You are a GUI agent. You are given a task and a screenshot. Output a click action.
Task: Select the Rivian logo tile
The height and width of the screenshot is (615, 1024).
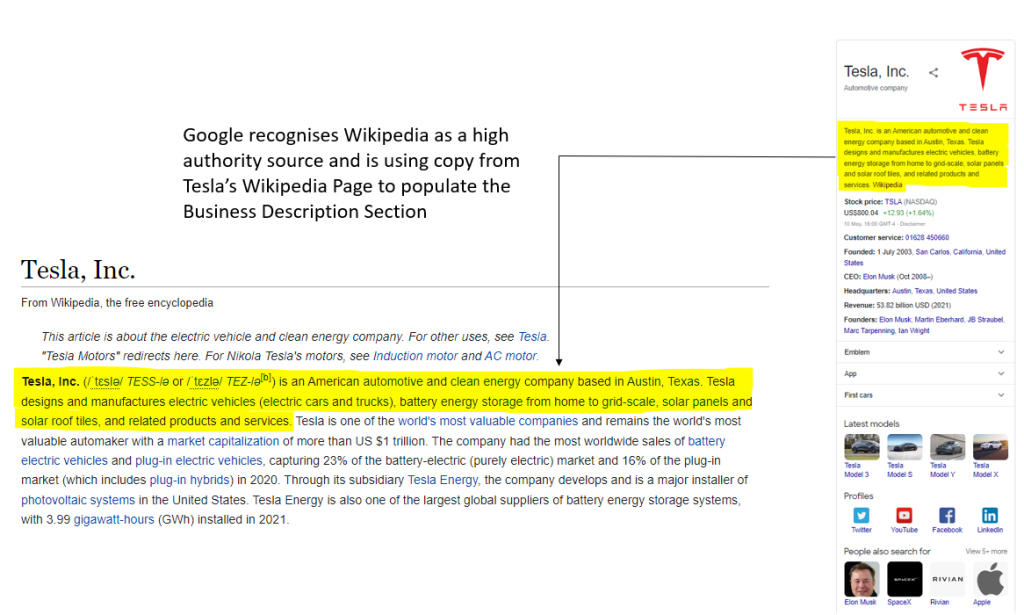point(948,579)
